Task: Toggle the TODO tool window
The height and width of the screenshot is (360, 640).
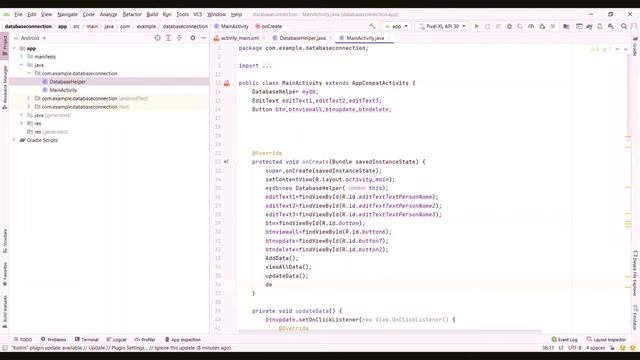Action: [23, 340]
